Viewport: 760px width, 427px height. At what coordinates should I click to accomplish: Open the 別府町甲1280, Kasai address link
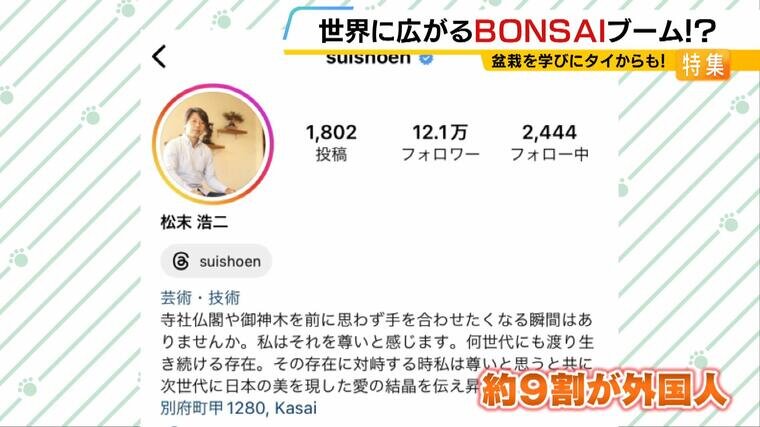pos(238,408)
